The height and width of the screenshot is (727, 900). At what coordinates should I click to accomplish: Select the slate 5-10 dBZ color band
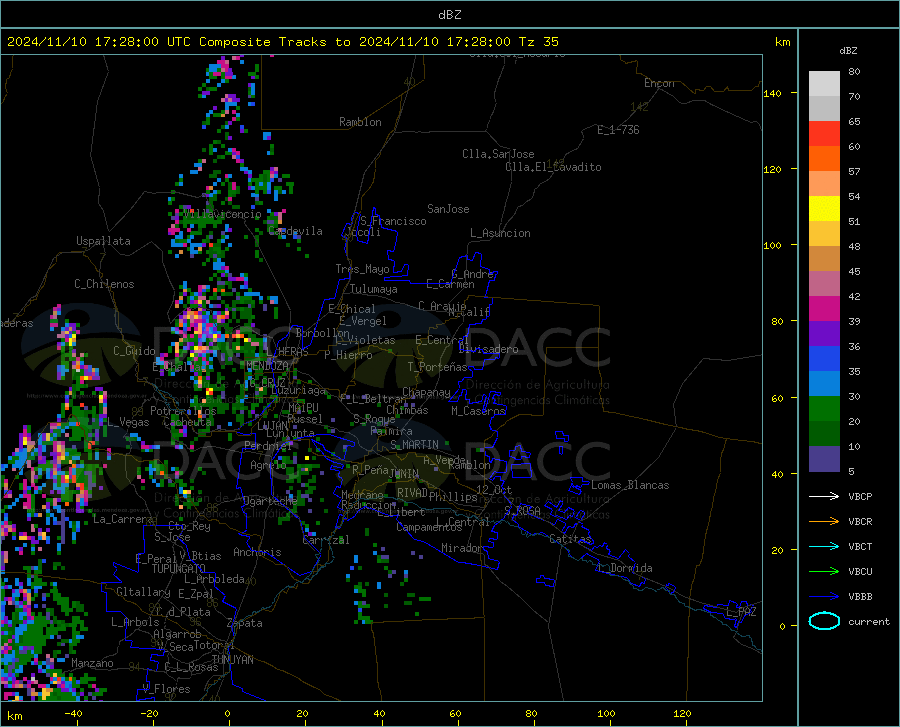click(824, 459)
